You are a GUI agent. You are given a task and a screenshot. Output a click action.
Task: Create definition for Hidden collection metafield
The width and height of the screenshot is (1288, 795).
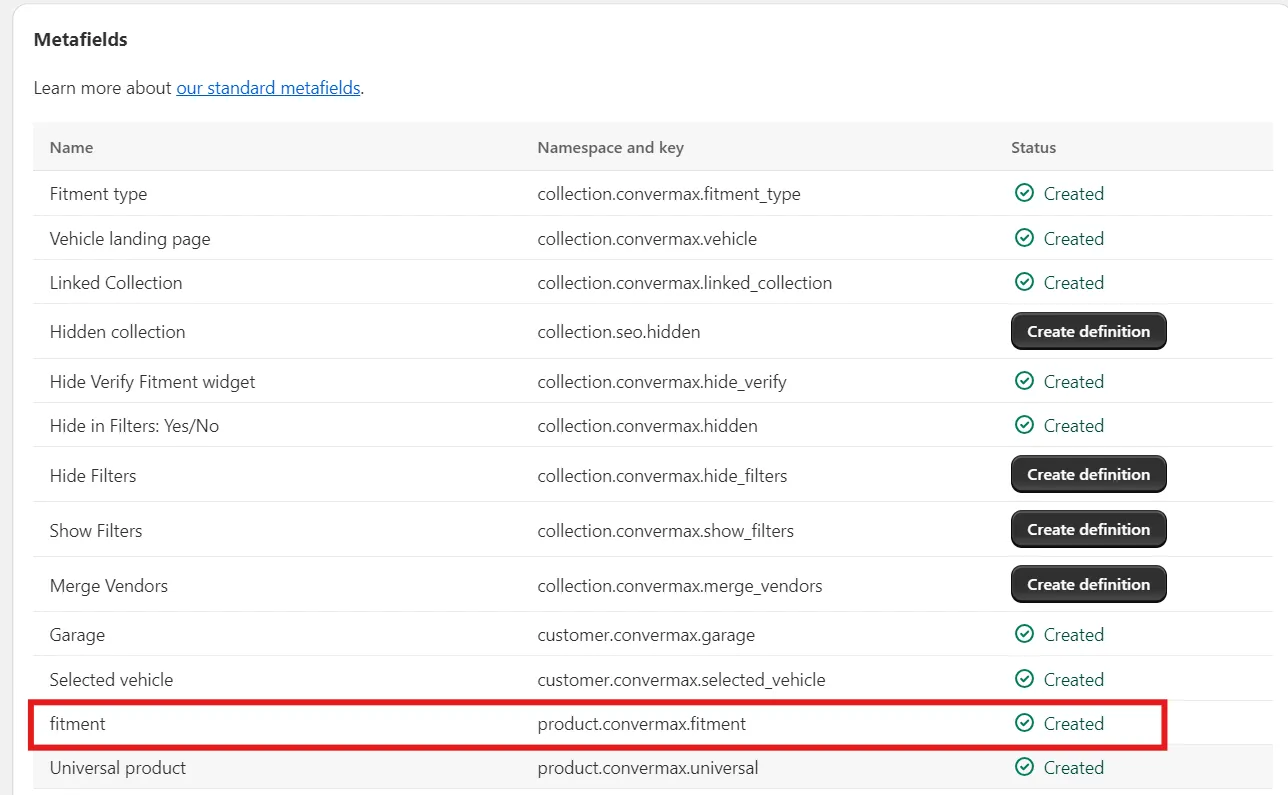tap(1088, 331)
